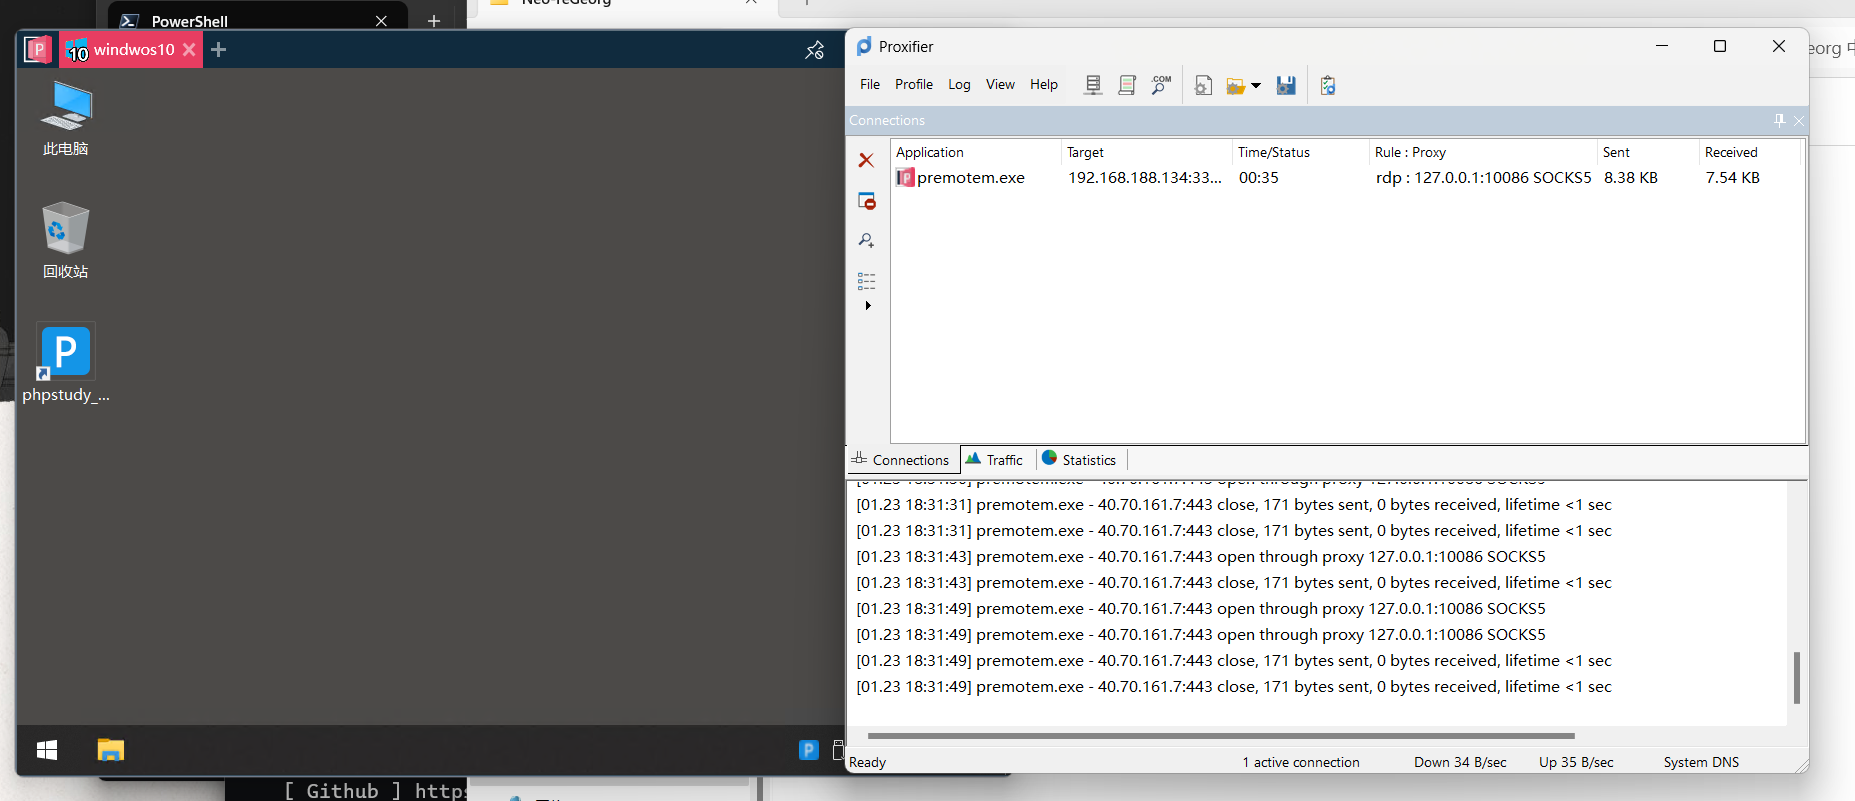1855x801 pixels.
Task: Expand the Open Profile dropdown arrow
Action: pyautogui.click(x=1256, y=86)
